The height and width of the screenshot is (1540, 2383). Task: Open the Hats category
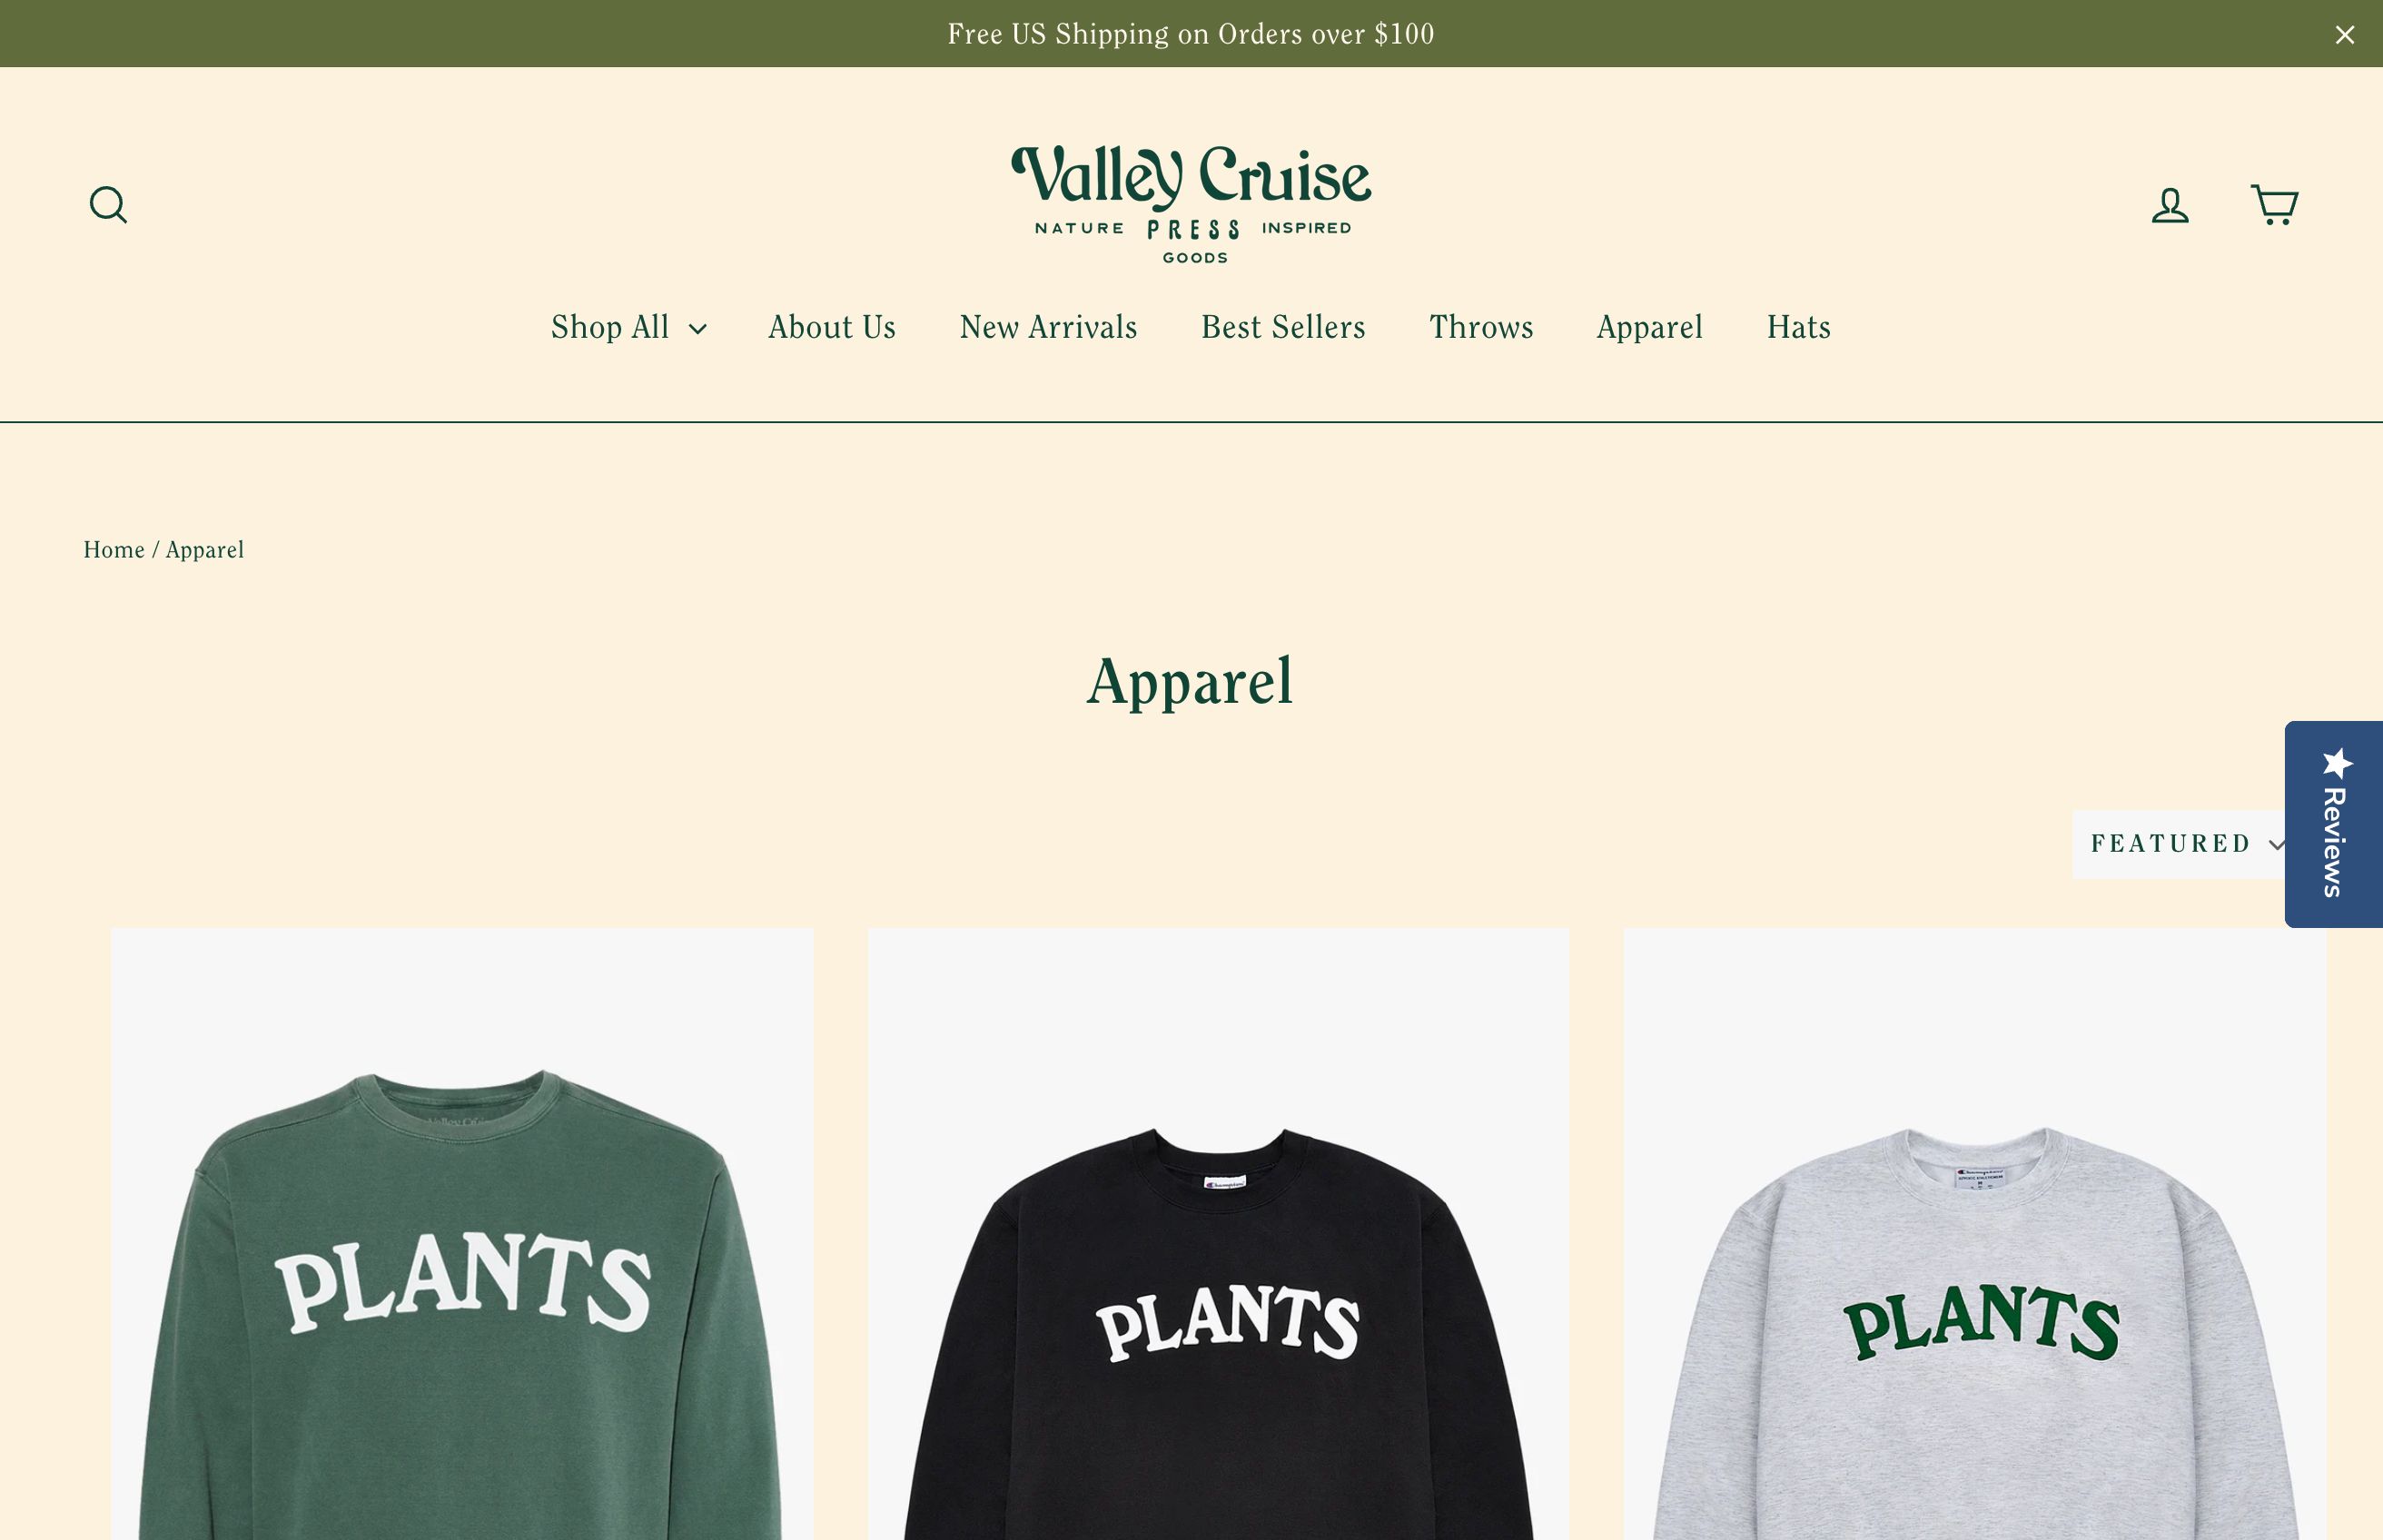pos(1799,327)
